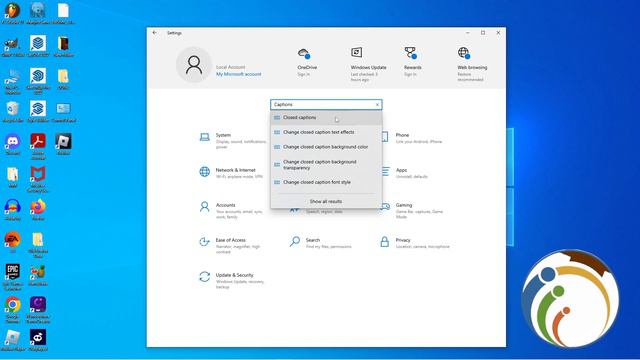Select the EA app desktop shortcut
This screenshot has height=360, width=640.
pyautogui.click(x=13, y=241)
